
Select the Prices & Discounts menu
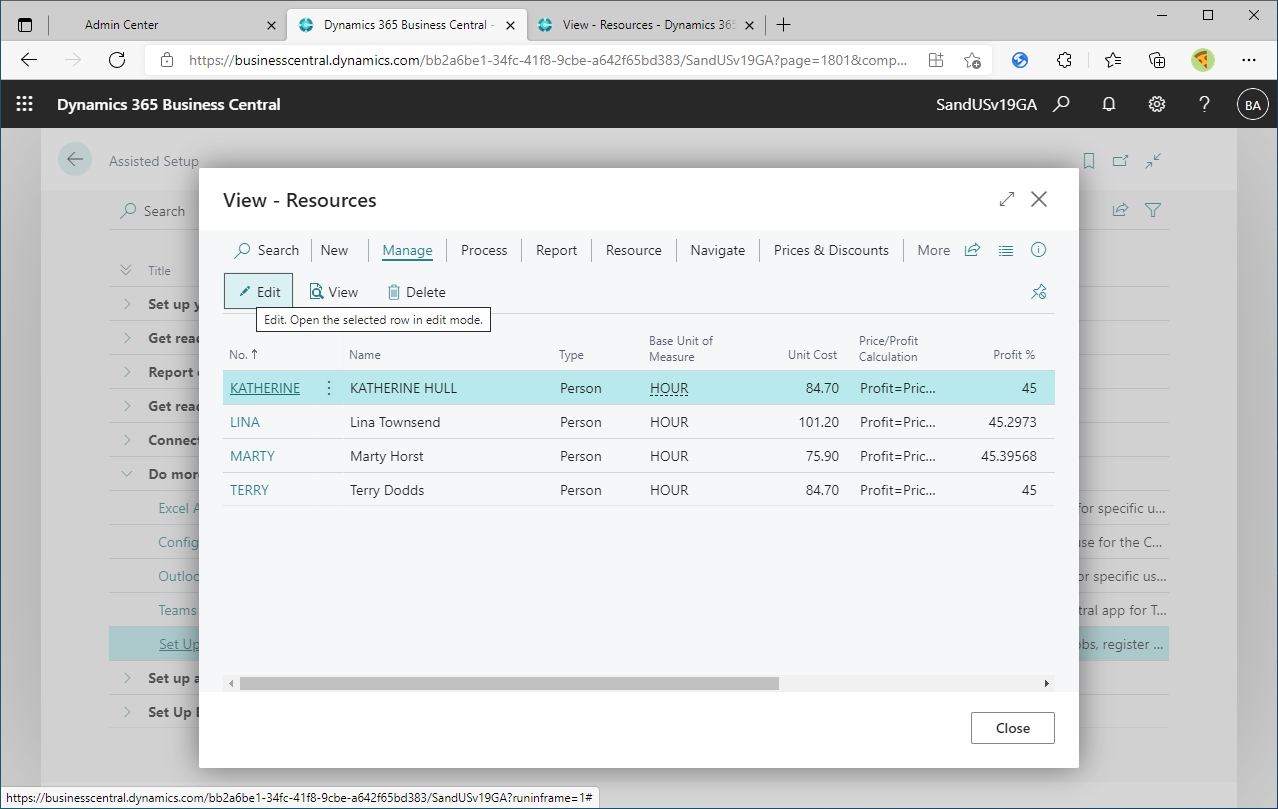[x=830, y=250]
